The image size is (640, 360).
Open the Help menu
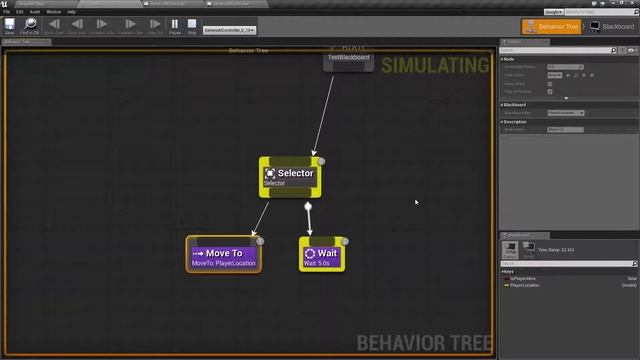coord(71,12)
